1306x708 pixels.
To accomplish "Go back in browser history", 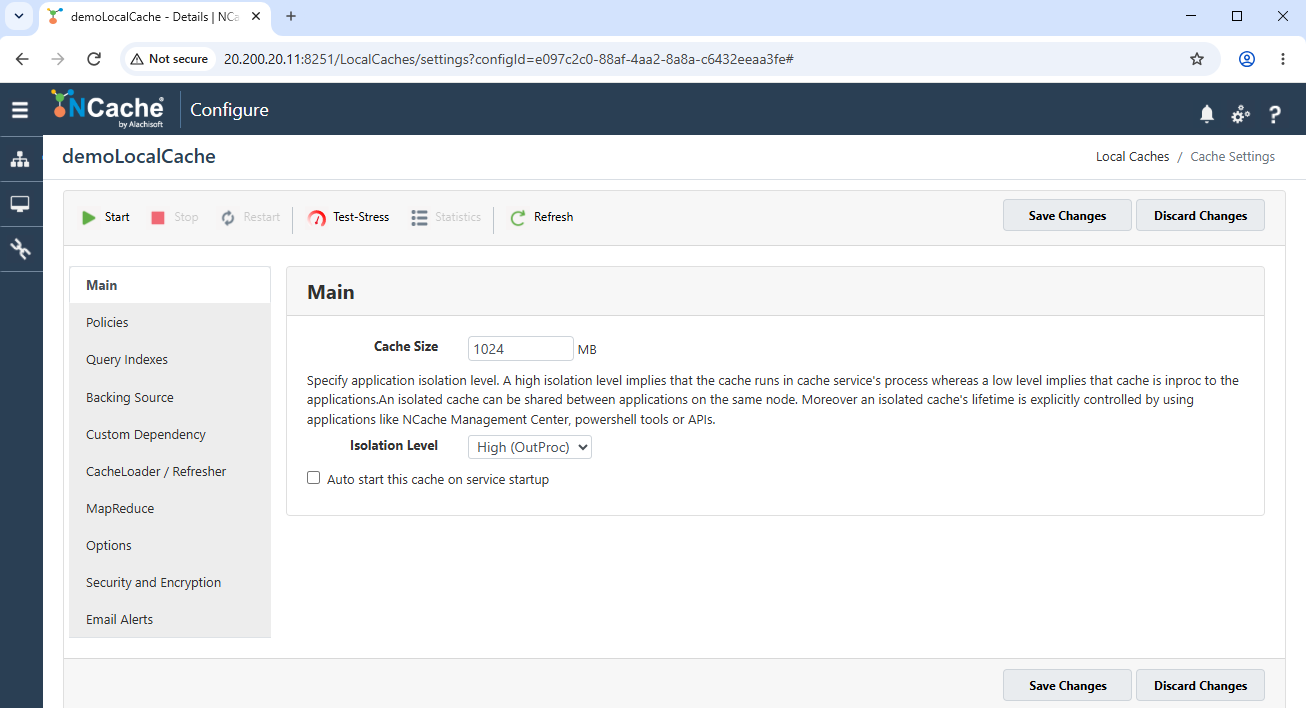I will (x=22, y=59).
